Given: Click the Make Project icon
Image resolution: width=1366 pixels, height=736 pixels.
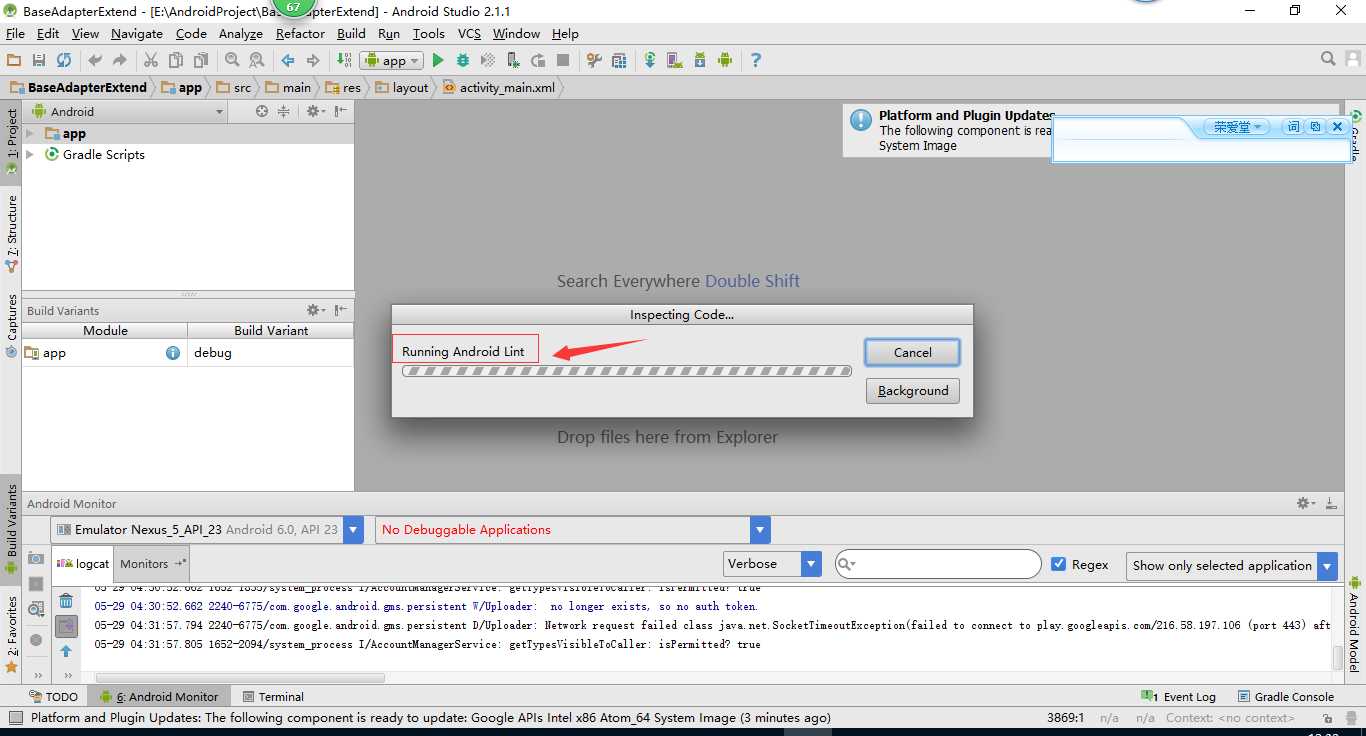Looking at the screenshot, I should coord(344,61).
